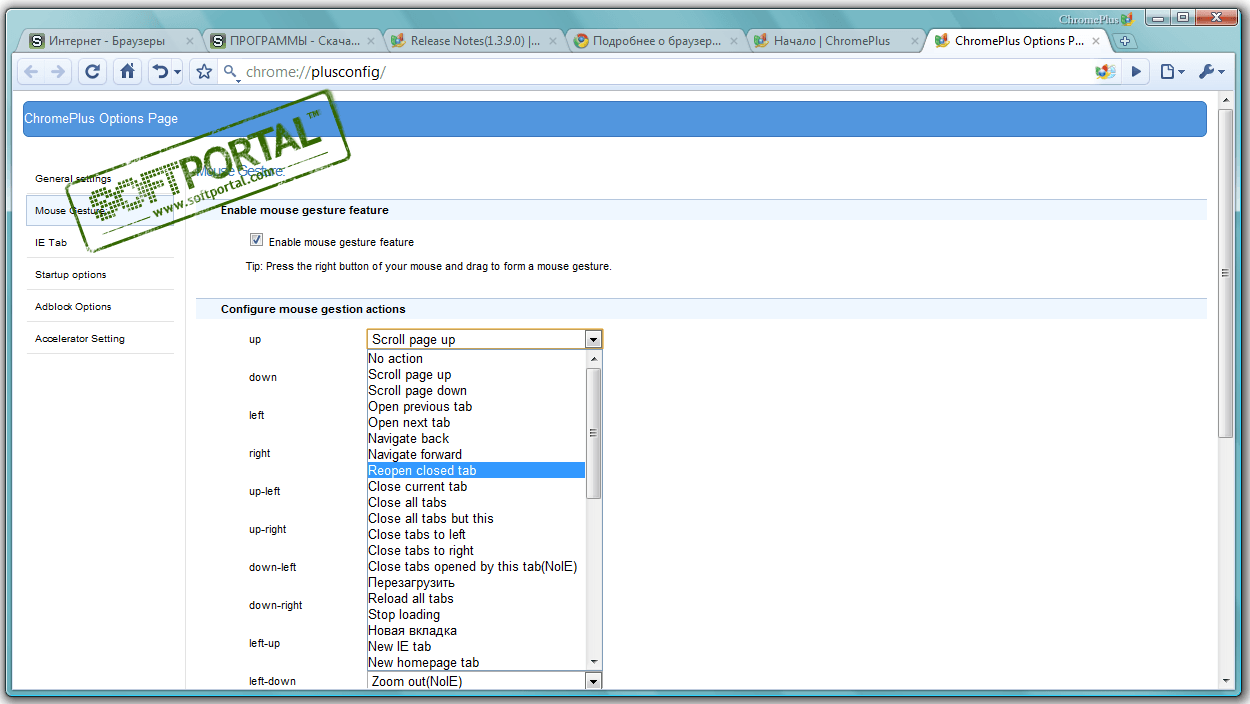Open a new tab with plus button
Screen dimensions: 1250x704
(x=1125, y=41)
